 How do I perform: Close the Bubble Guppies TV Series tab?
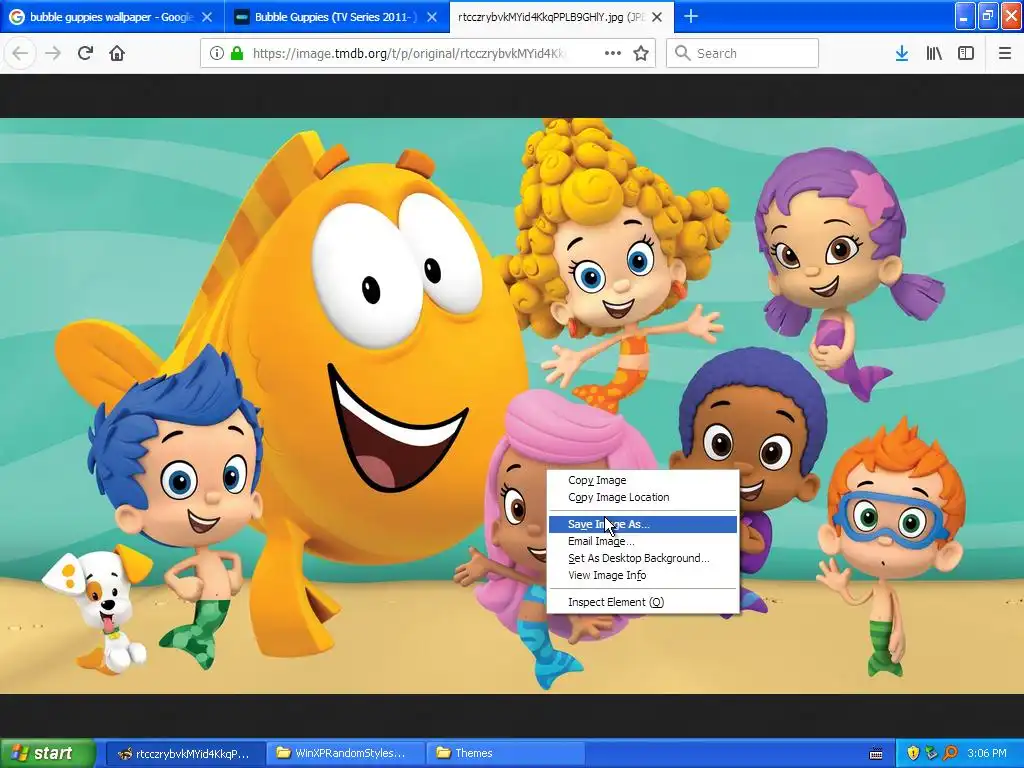coord(432,17)
